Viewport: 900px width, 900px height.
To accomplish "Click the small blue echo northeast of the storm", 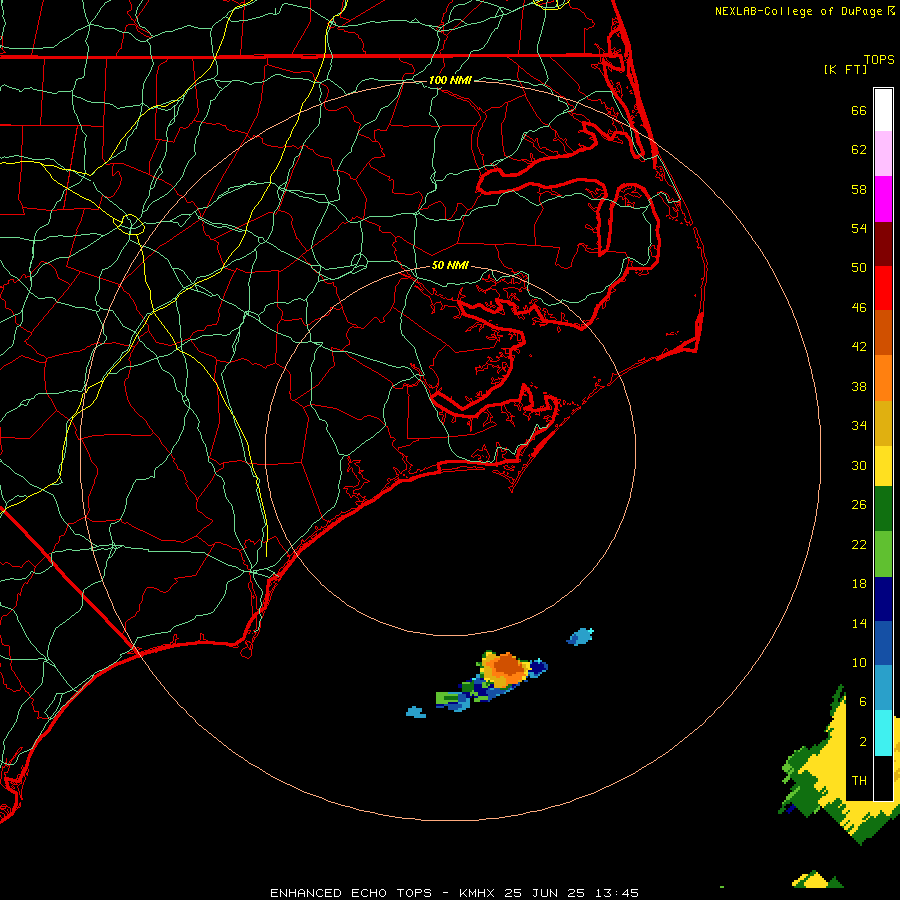I will [580, 637].
